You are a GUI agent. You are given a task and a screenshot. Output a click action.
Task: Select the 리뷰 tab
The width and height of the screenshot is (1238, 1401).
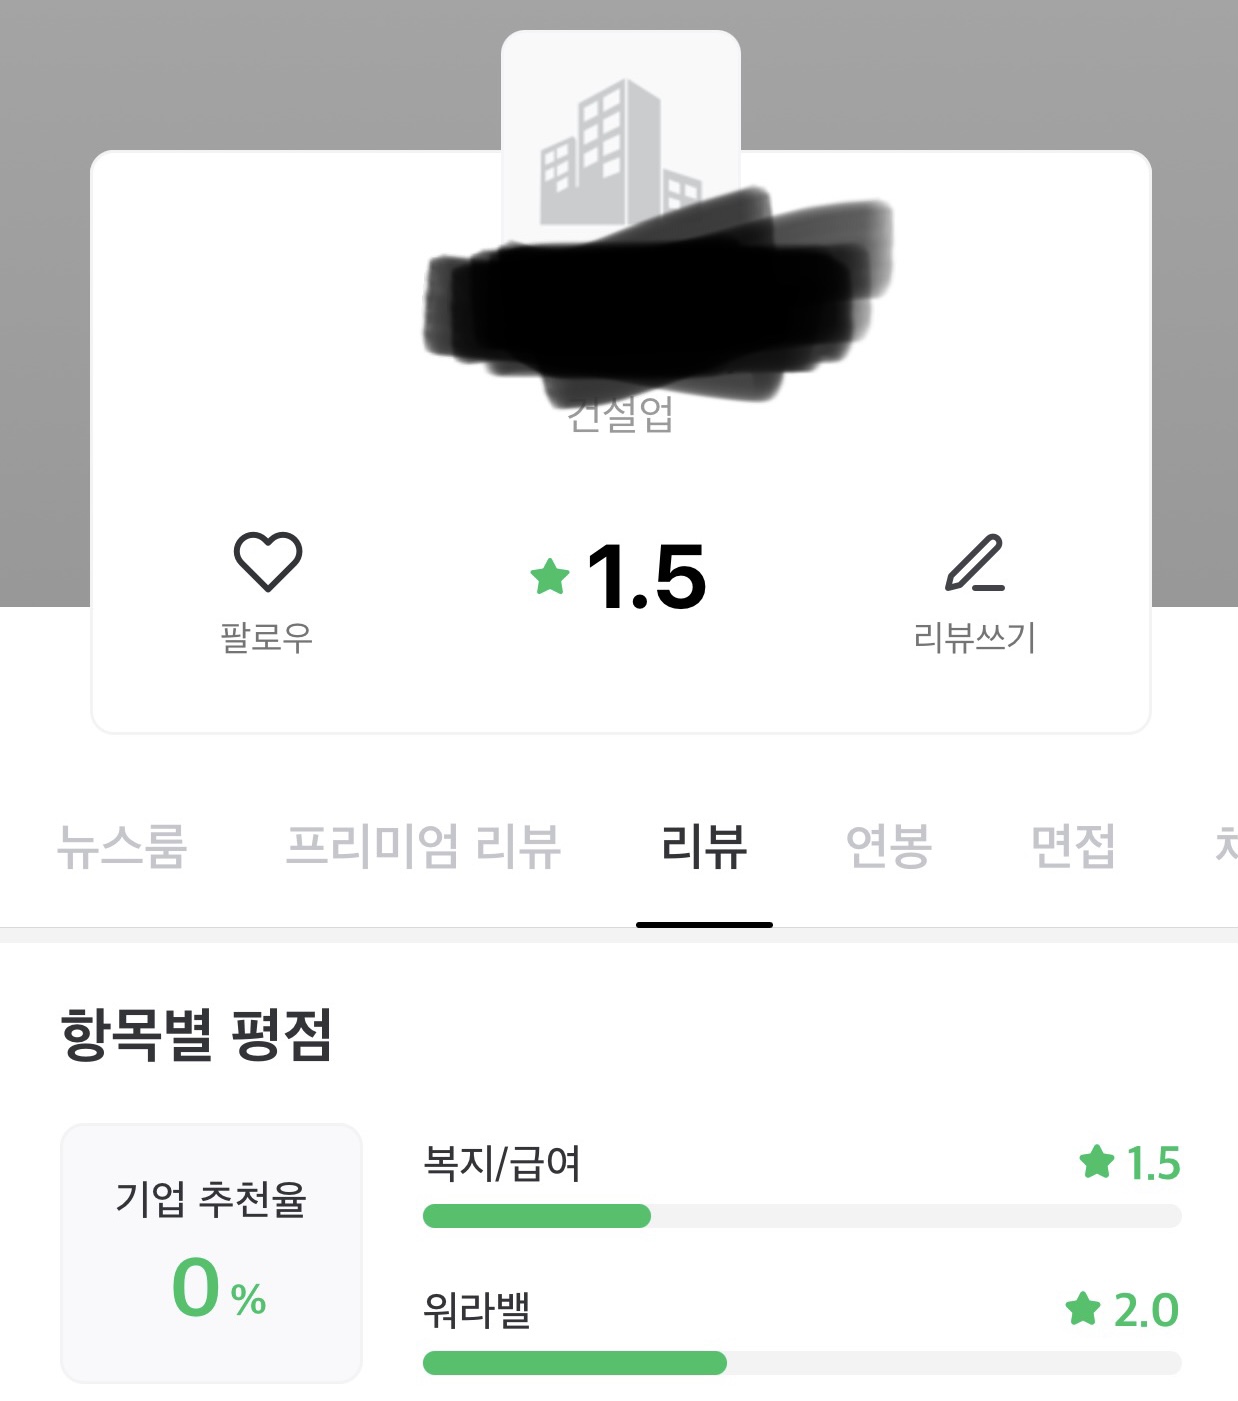(704, 846)
